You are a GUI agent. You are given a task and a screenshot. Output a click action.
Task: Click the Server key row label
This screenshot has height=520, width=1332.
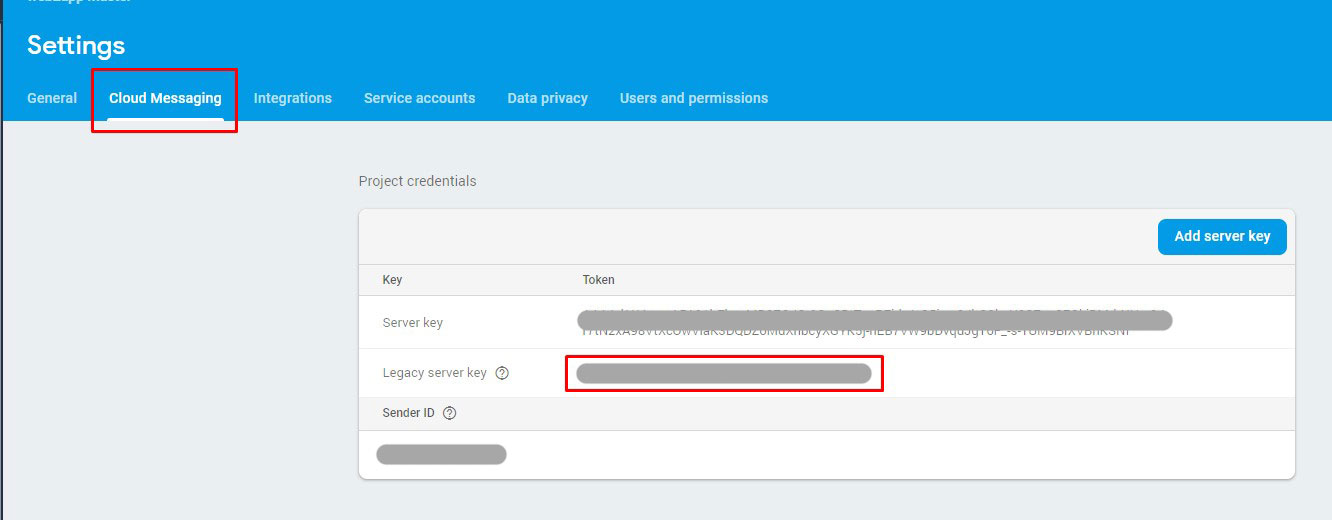412,323
